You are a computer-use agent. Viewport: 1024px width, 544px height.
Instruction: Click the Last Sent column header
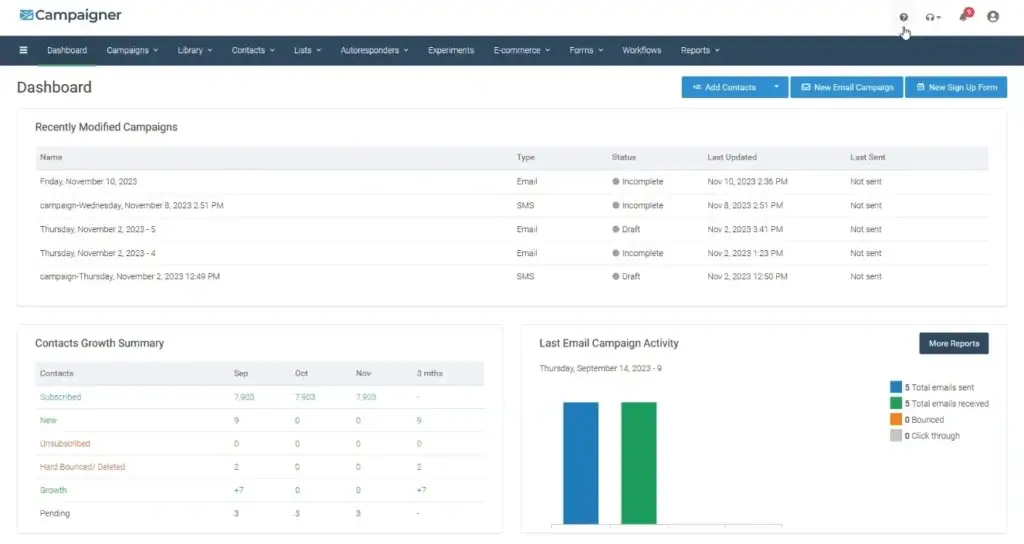click(x=868, y=157)
